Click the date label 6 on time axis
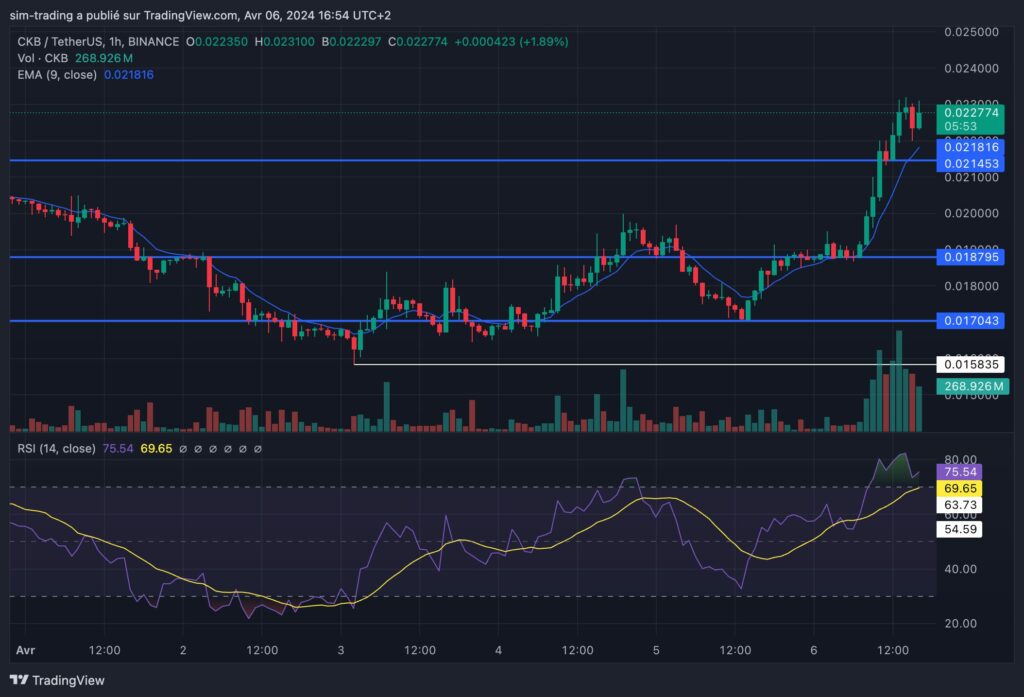This screenshot has width=1024, height=697. [x=814, y=651]
